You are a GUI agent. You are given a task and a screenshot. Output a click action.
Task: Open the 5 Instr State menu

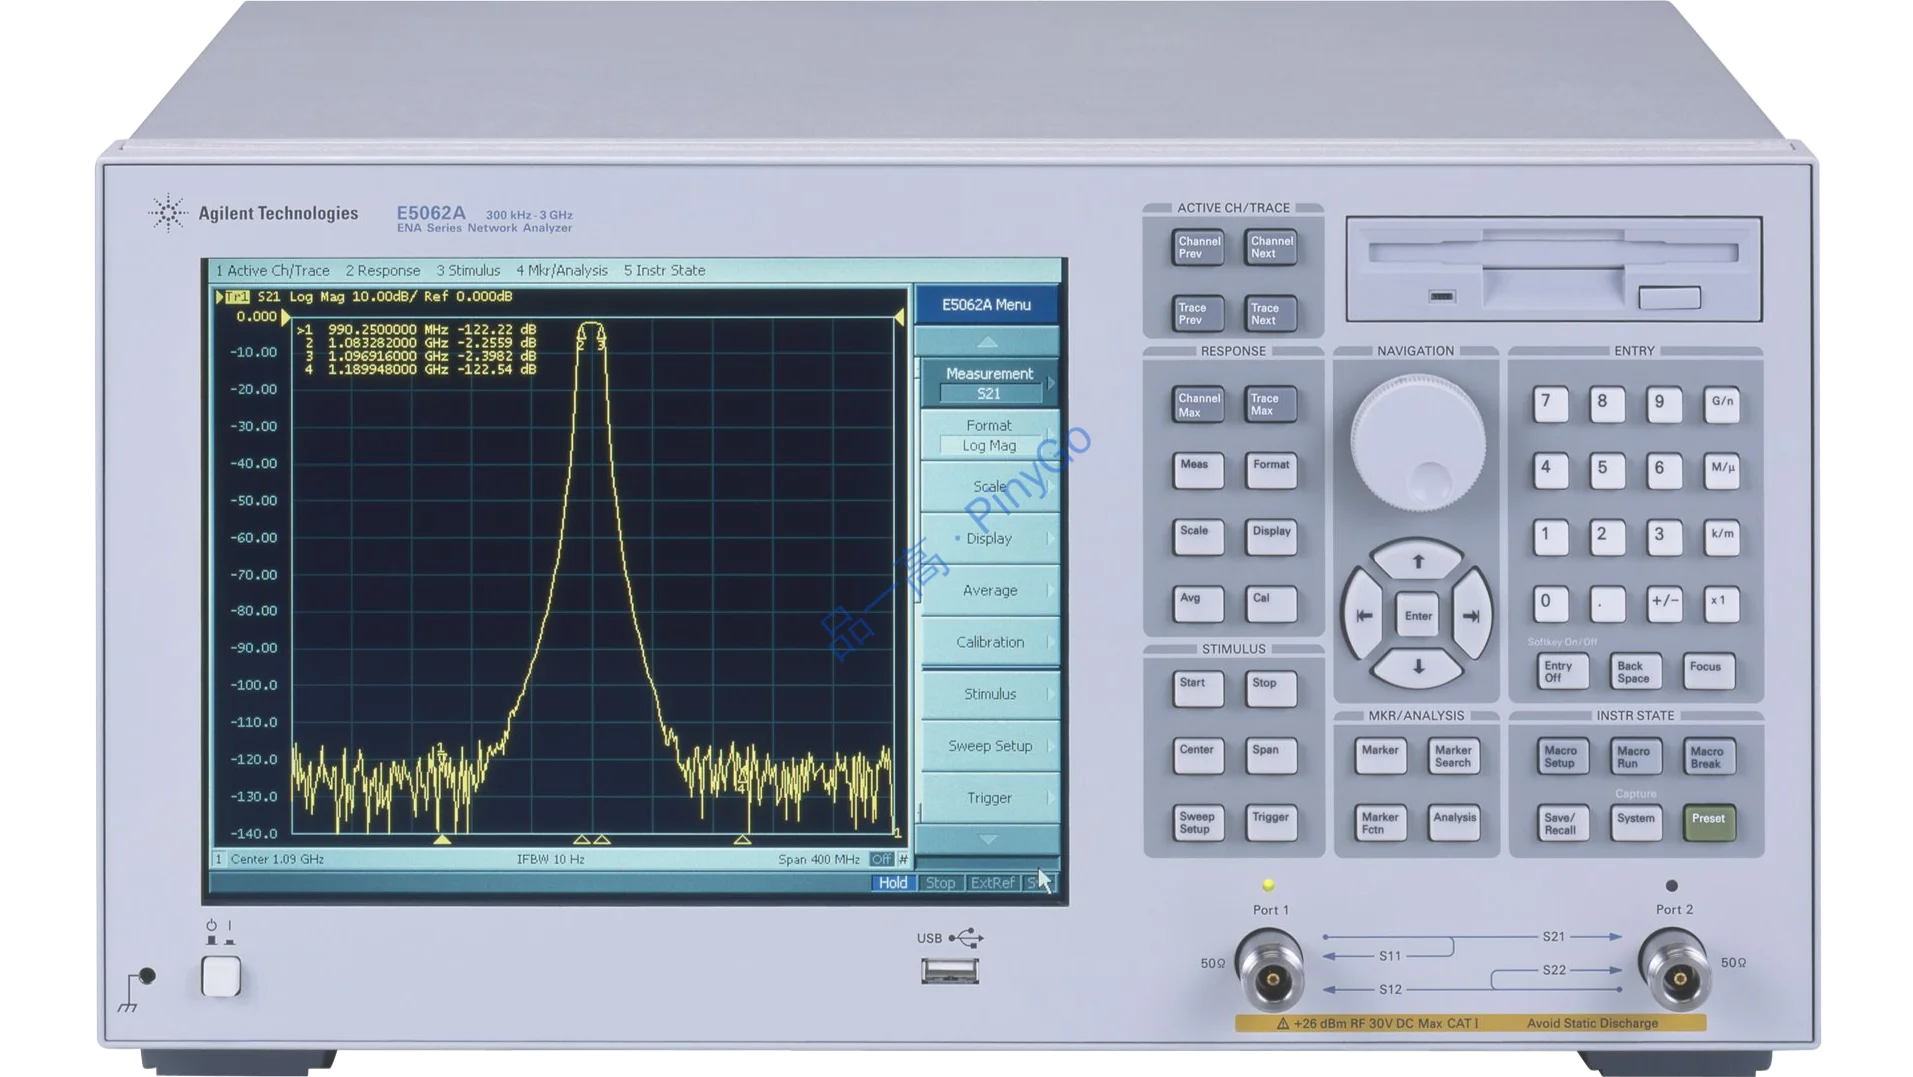point(665,270)
